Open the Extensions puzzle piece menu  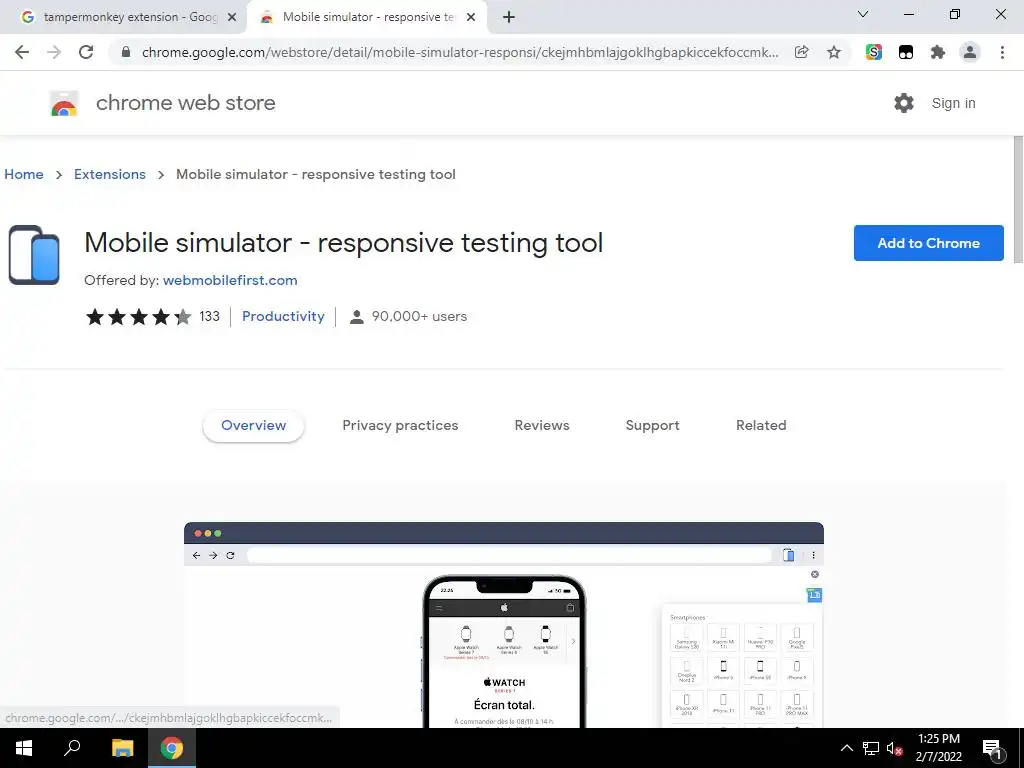(x=938, y=52)
